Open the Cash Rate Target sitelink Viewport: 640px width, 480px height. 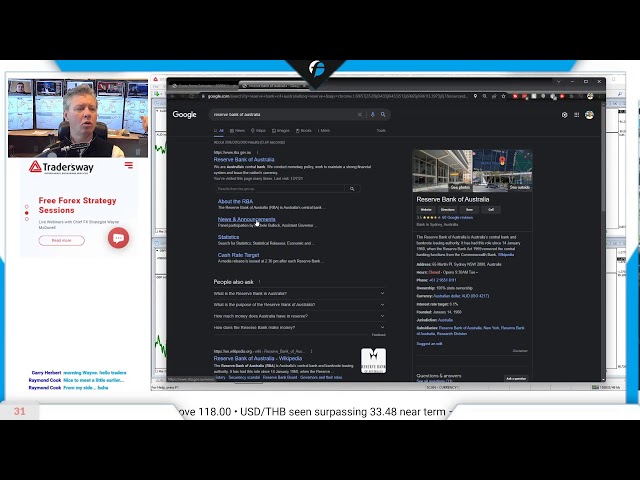[239, 255]
